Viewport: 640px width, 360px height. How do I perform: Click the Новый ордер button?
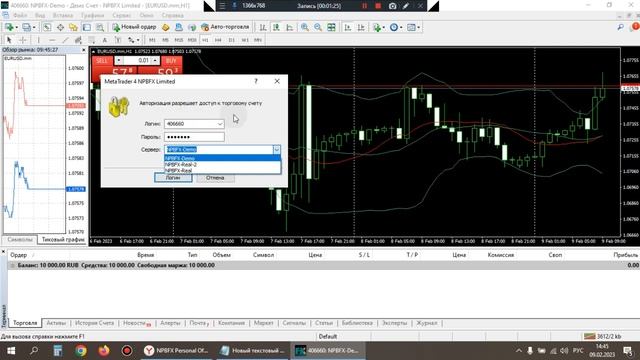pos(135,27)
